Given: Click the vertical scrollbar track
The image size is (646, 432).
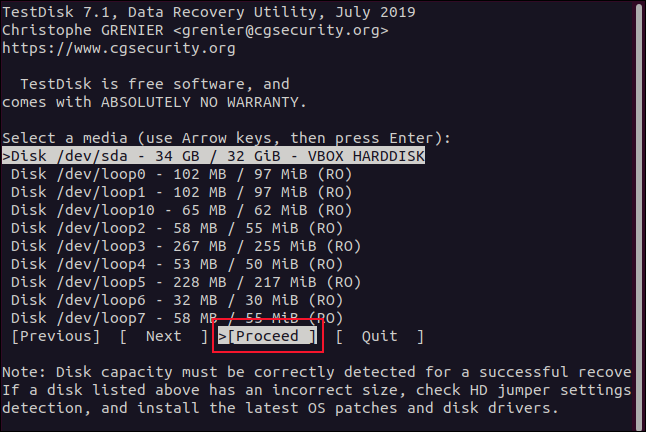Looking at the screenshot, I should [x=638, y=200].
